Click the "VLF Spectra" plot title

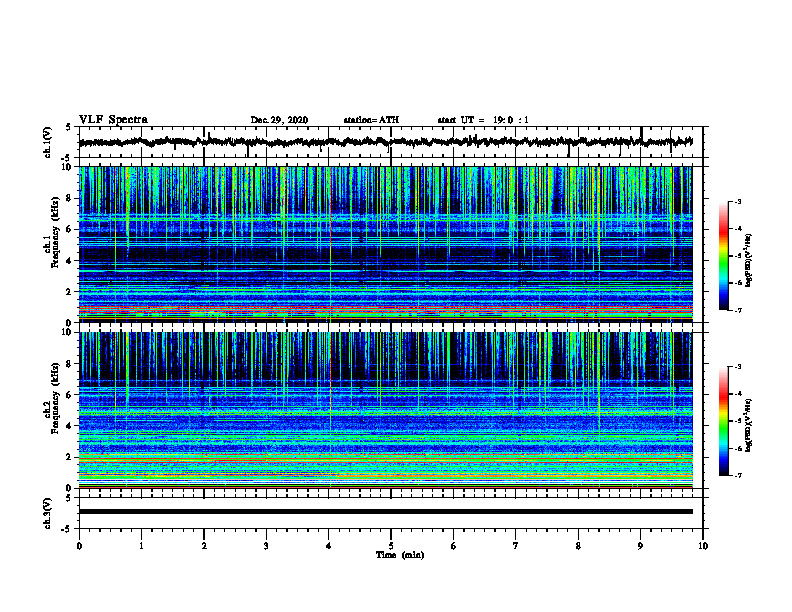coord(113,120)
